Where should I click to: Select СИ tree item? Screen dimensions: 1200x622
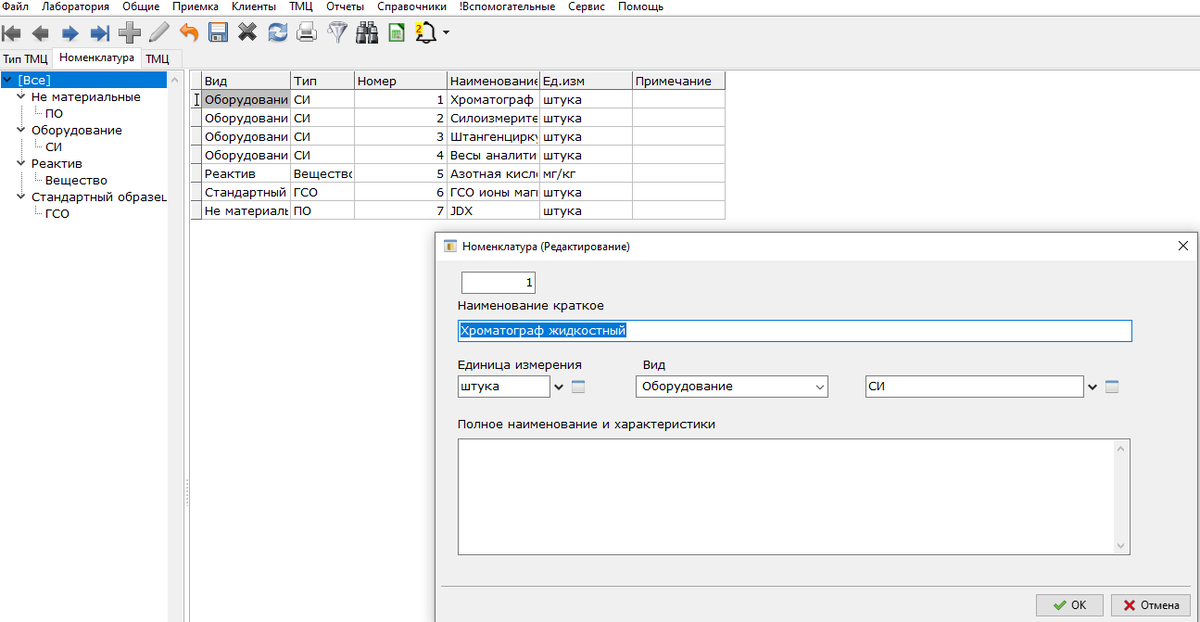point(54,147)
